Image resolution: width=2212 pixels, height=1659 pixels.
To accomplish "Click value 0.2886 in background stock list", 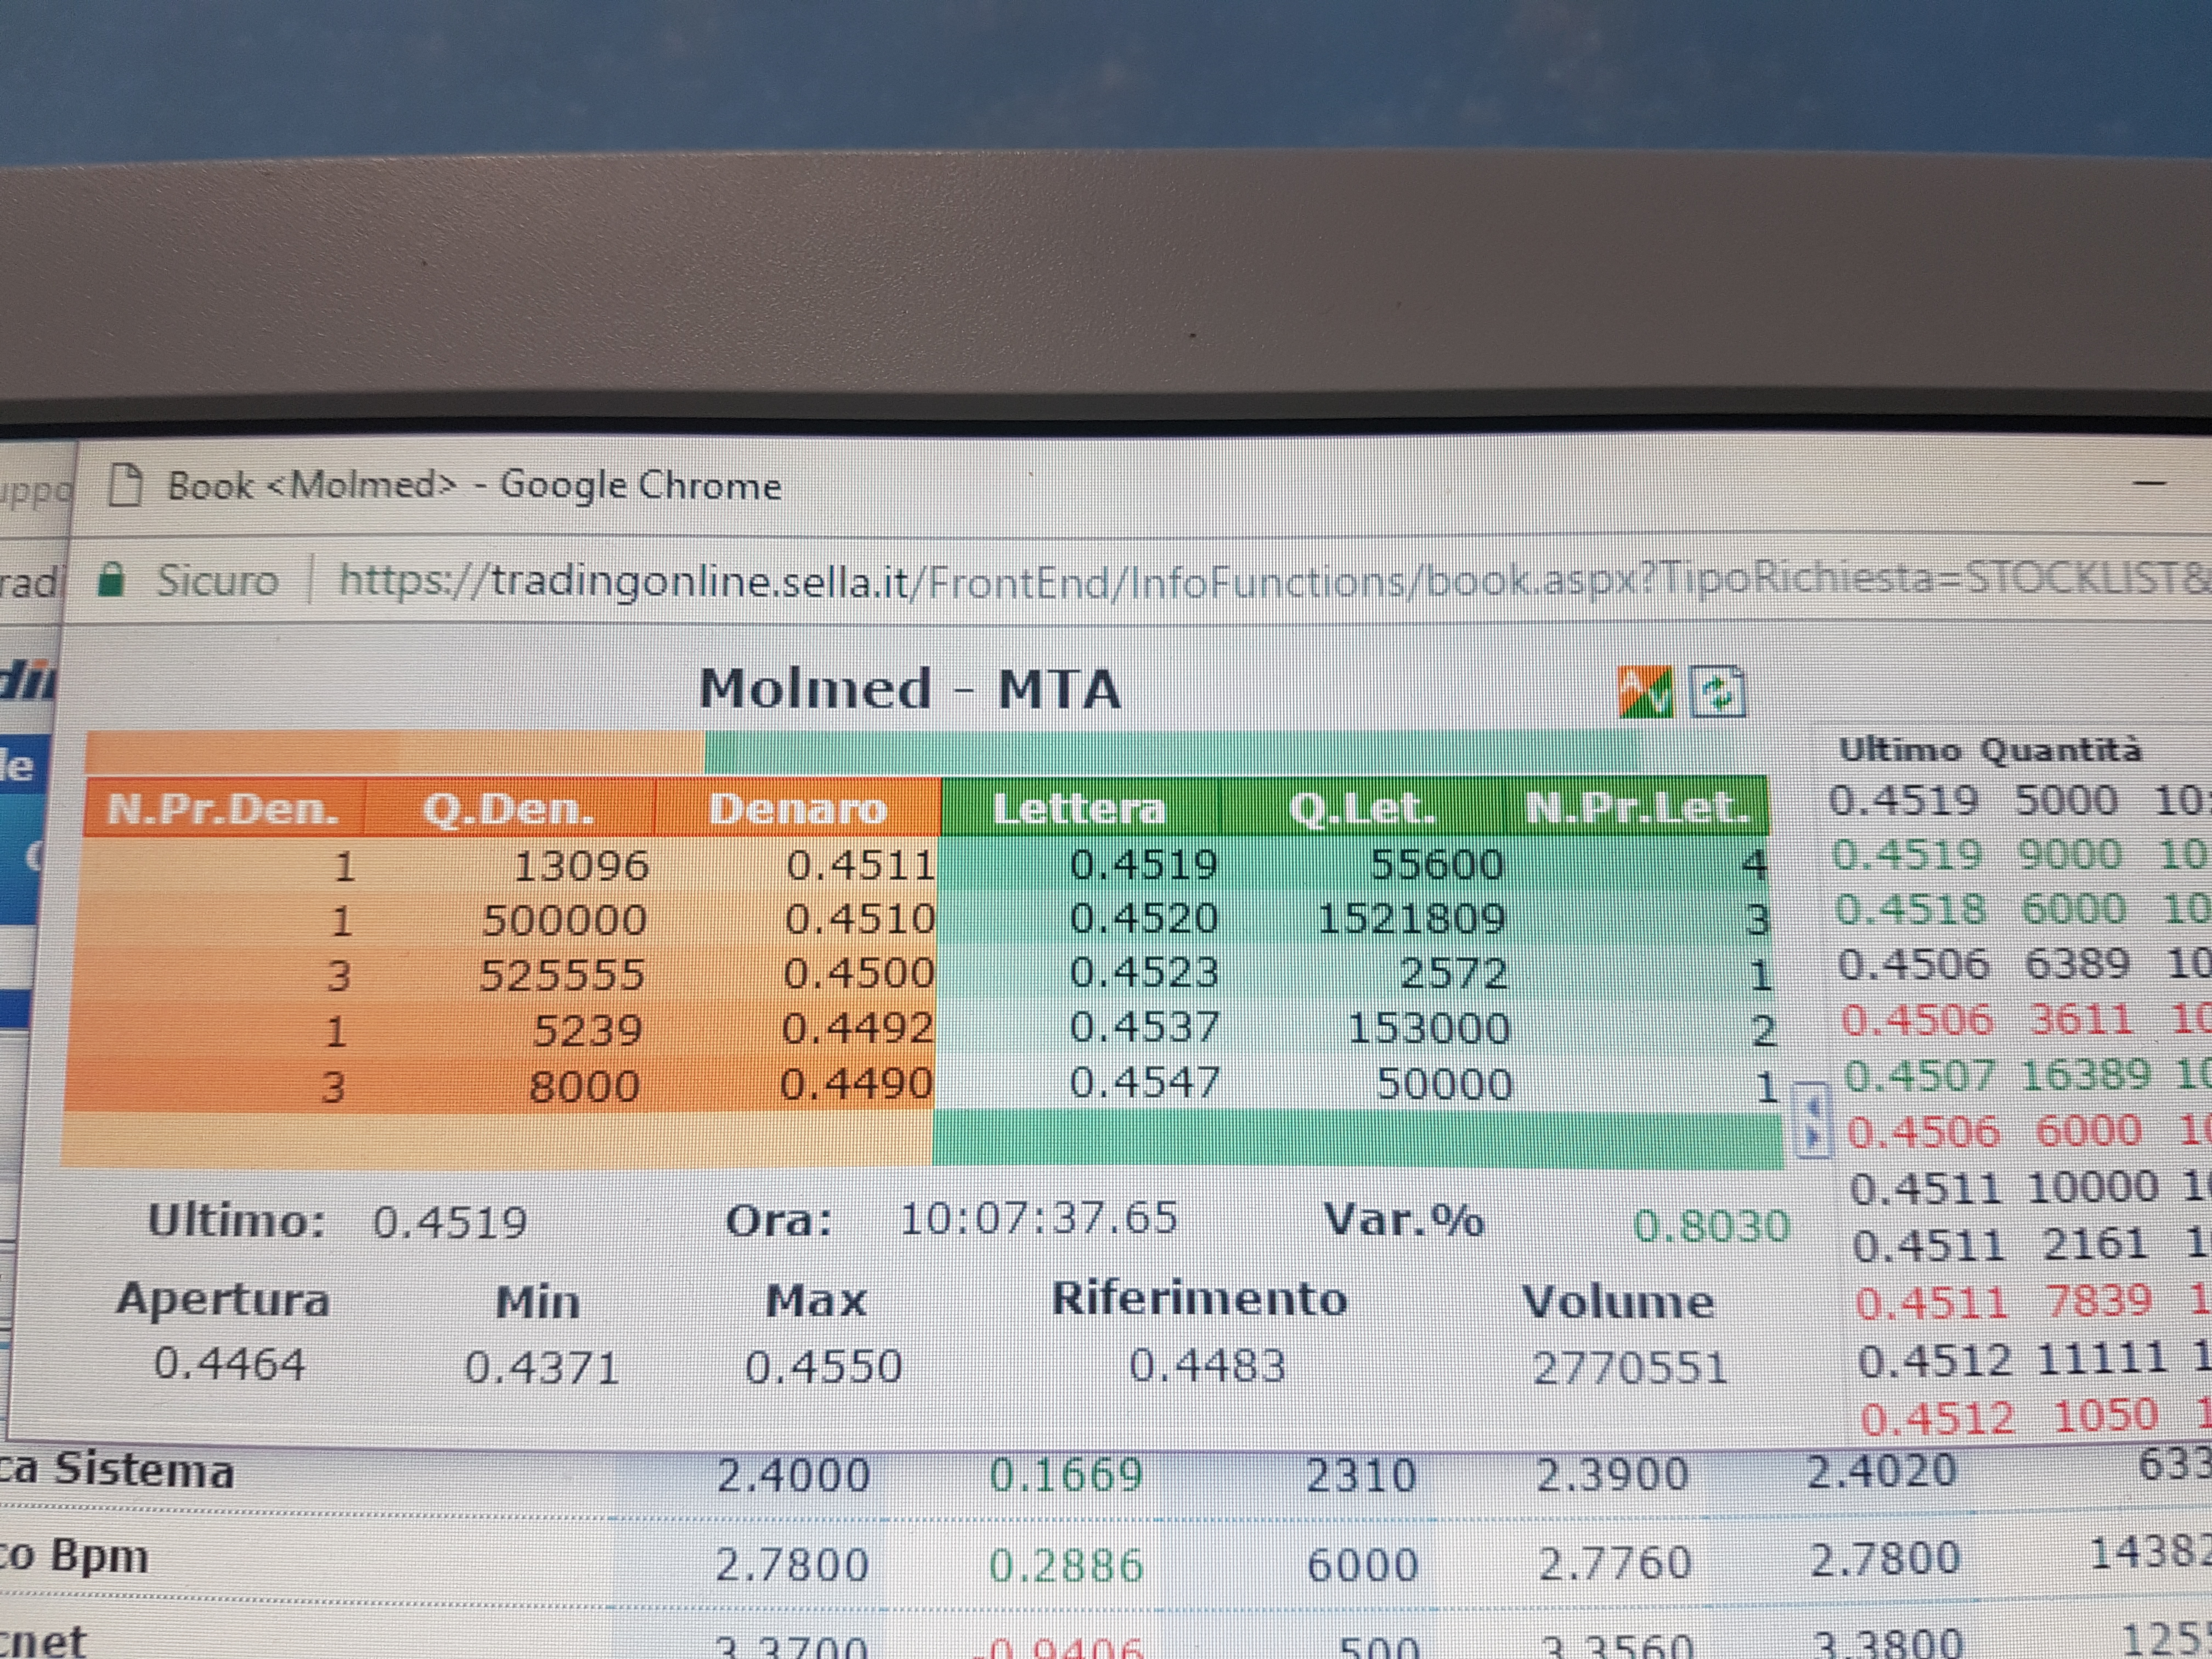I will (1066, 1565).
